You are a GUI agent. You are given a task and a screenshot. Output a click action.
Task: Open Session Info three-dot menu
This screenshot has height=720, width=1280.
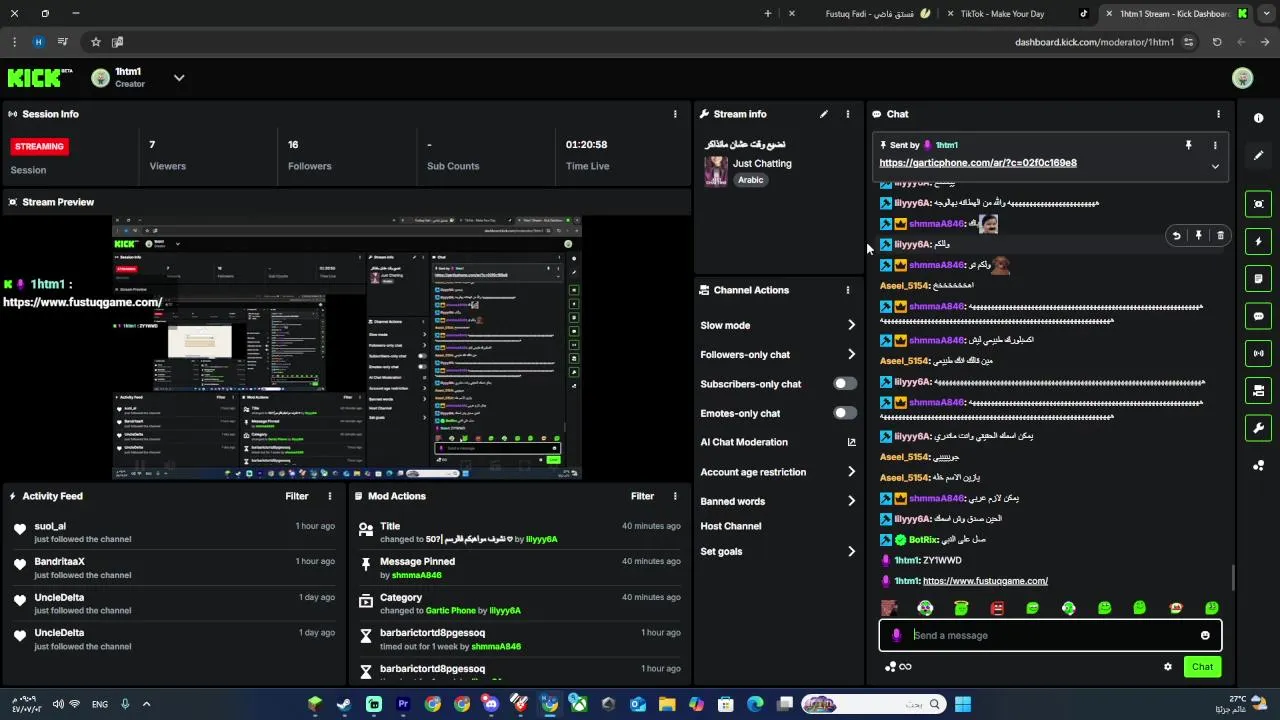click(x=675, y=114)
